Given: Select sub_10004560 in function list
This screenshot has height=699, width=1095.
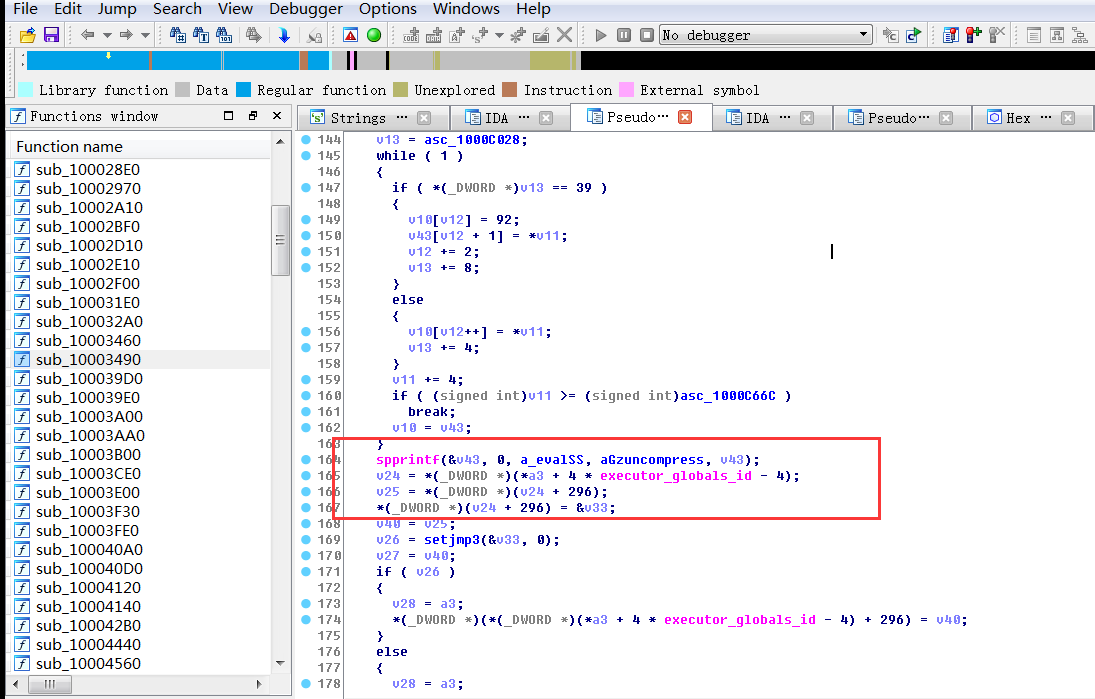Looking at the screenshot, I should tap(88, 663).
